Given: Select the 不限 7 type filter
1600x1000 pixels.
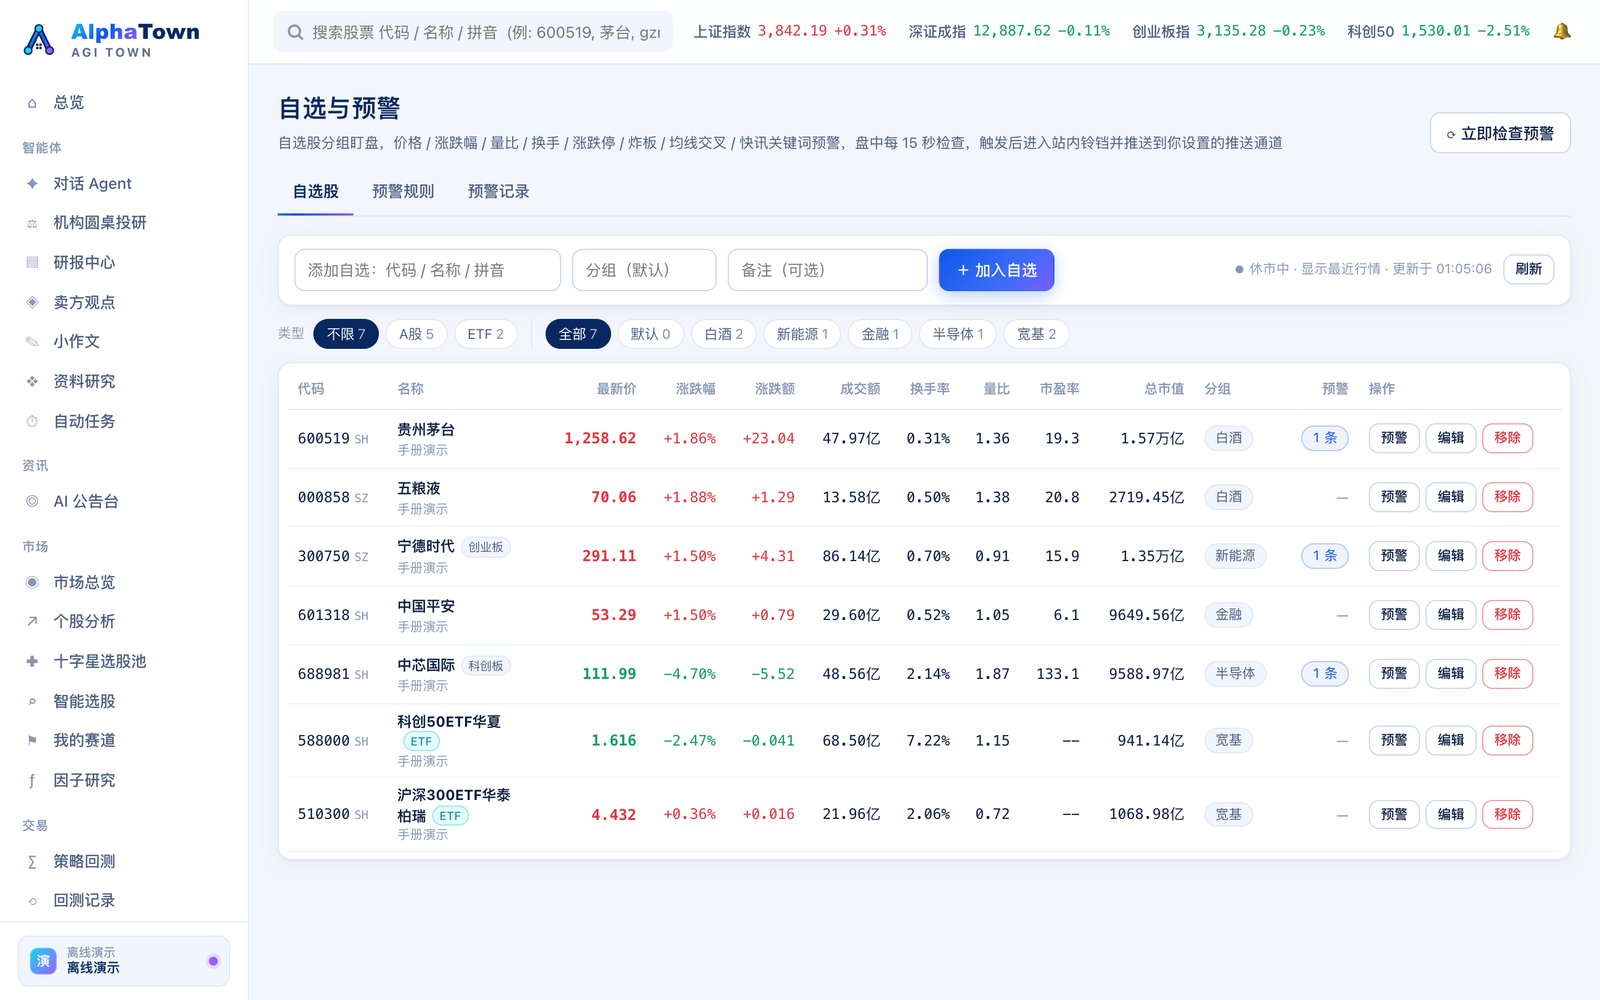Looking at the screenshot, I should pyautogui.click(x=346, y=334).
